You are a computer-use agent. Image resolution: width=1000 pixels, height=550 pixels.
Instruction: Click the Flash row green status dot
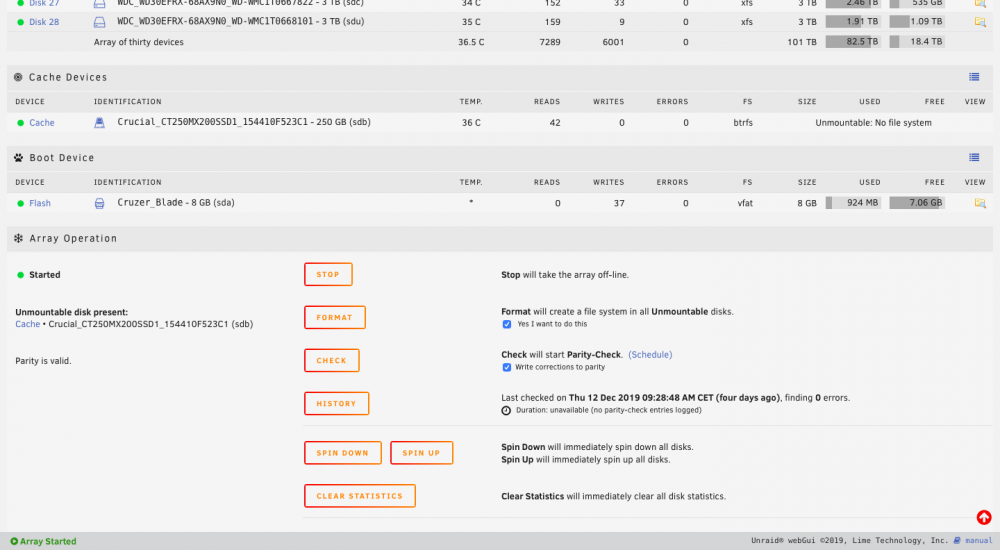[20, 203]
